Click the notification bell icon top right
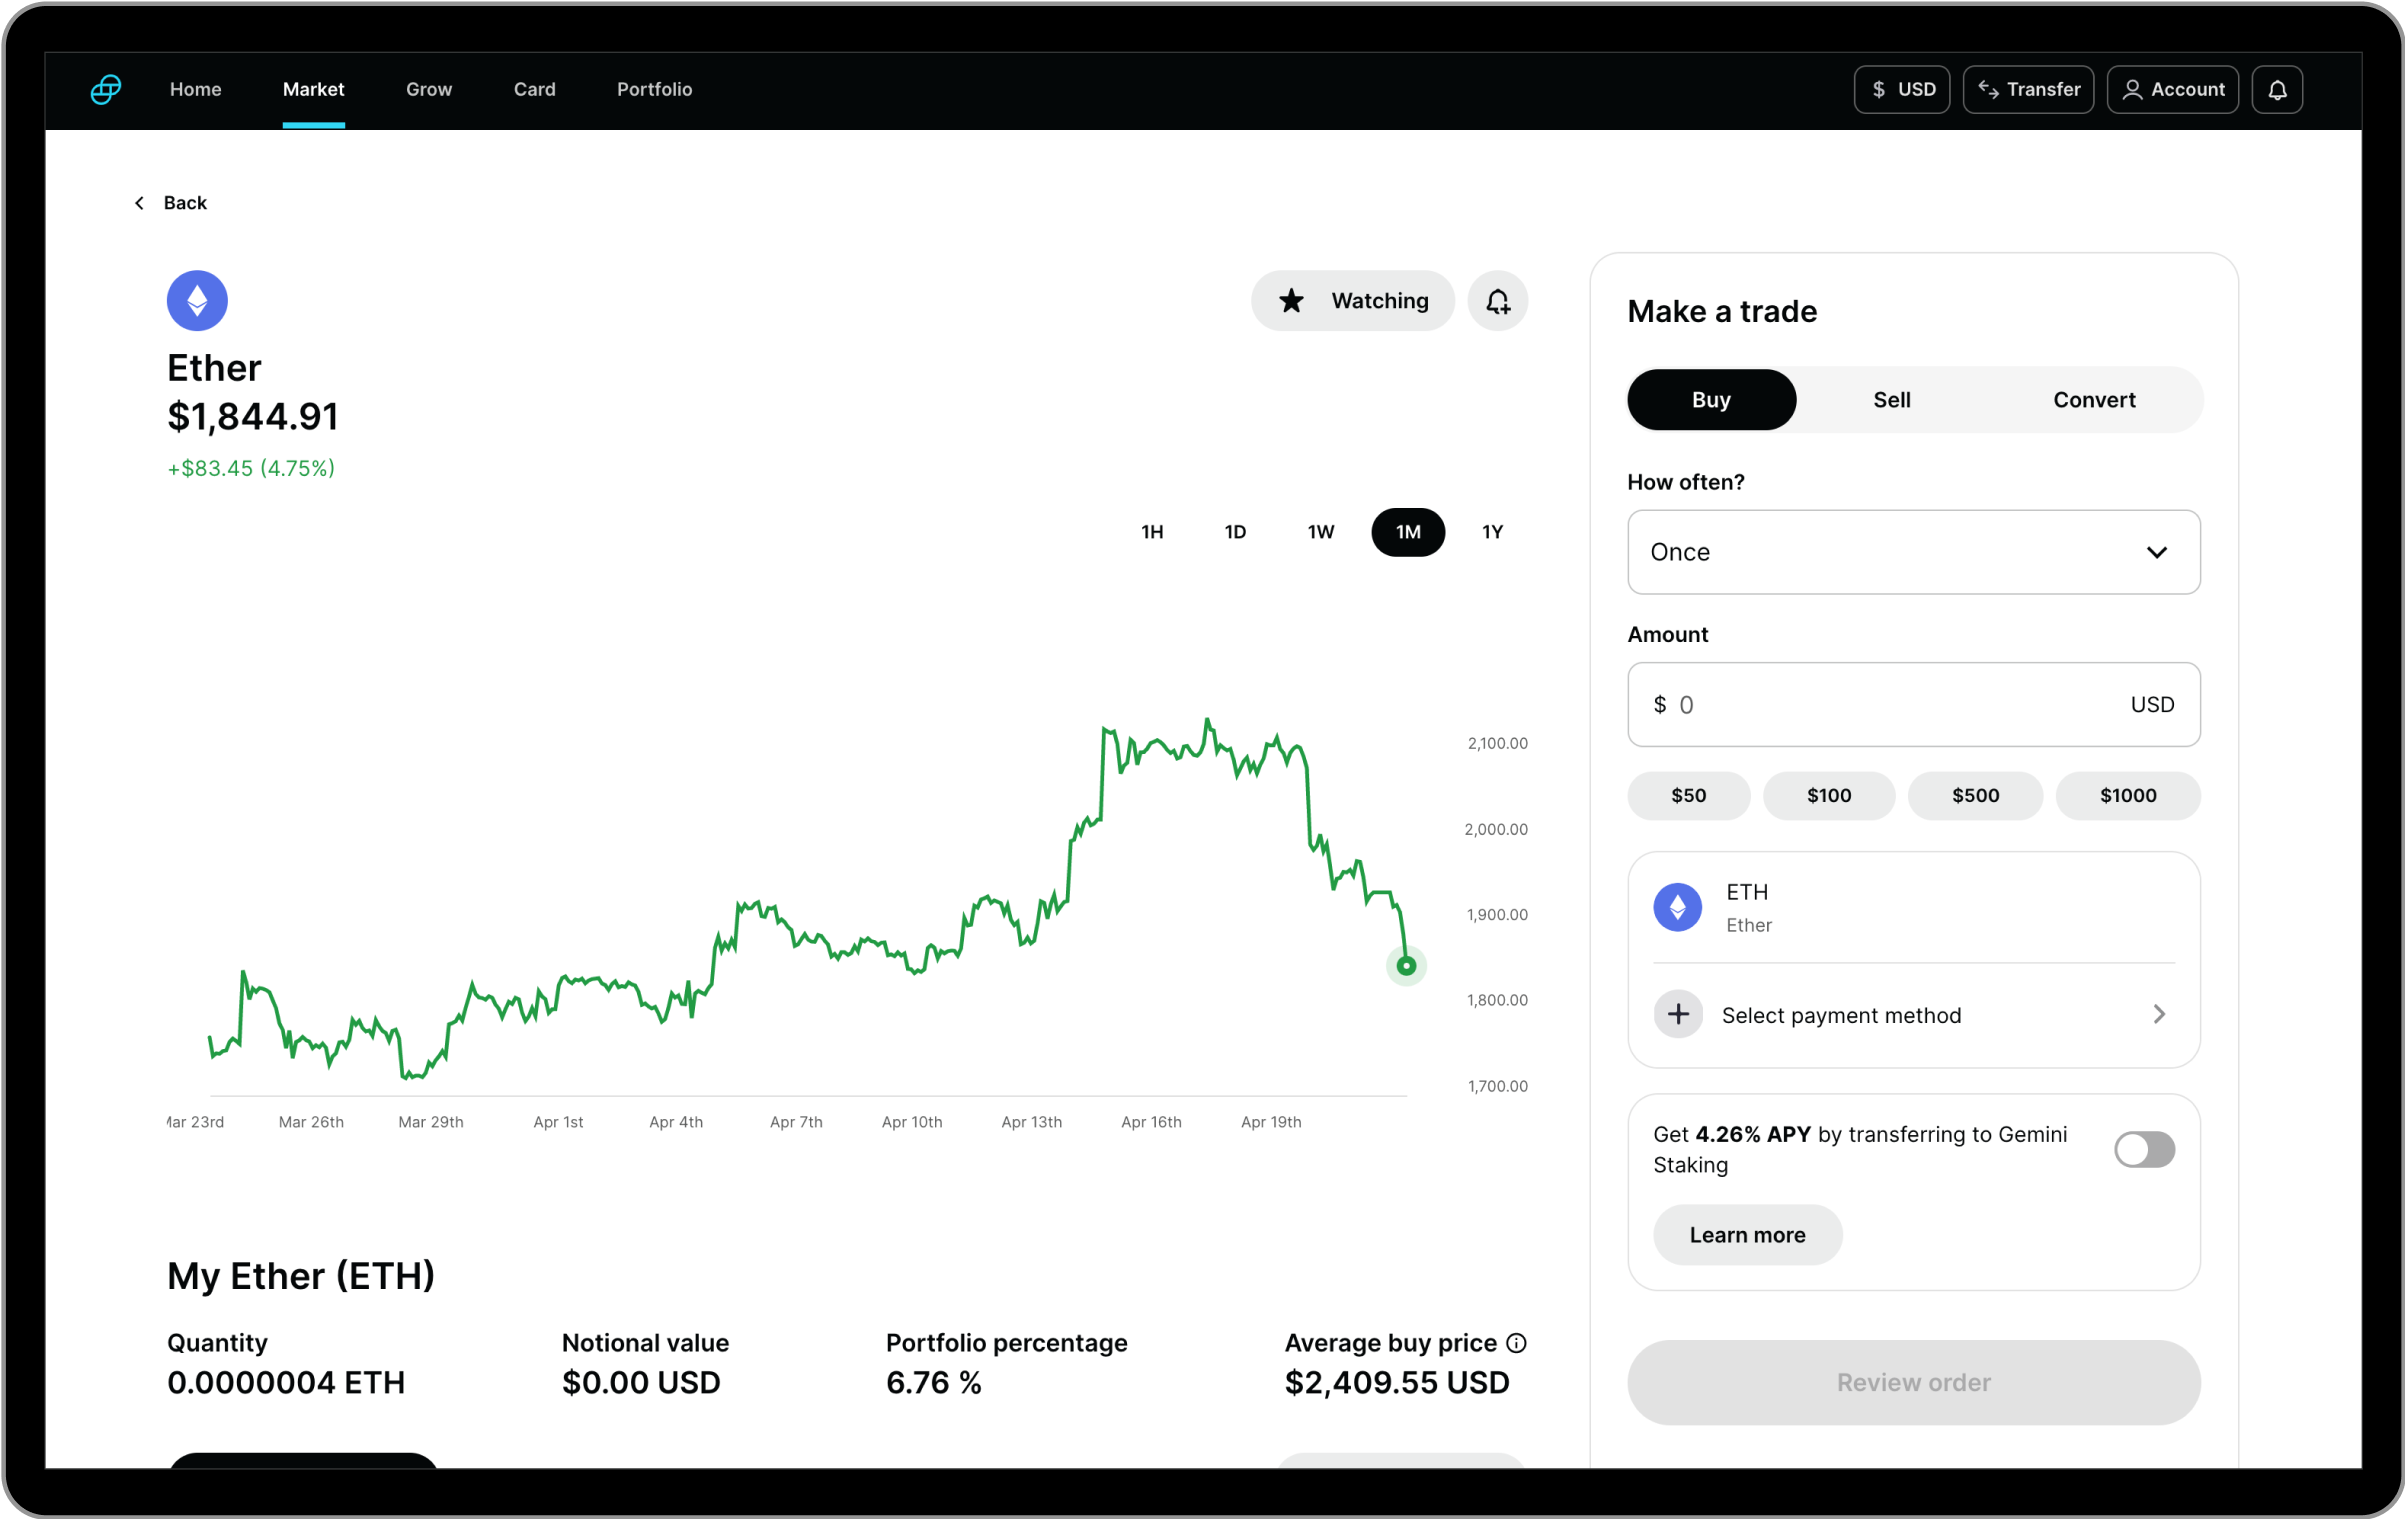This screenshot has height=1519, width=2405. point(2279,89)
